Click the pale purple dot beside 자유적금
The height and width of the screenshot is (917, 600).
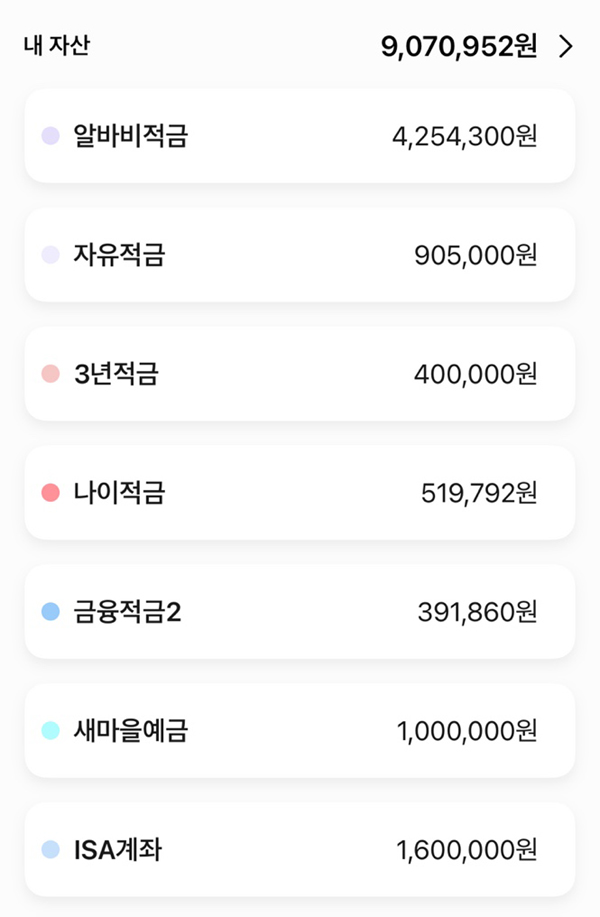[x=51, y=255]
